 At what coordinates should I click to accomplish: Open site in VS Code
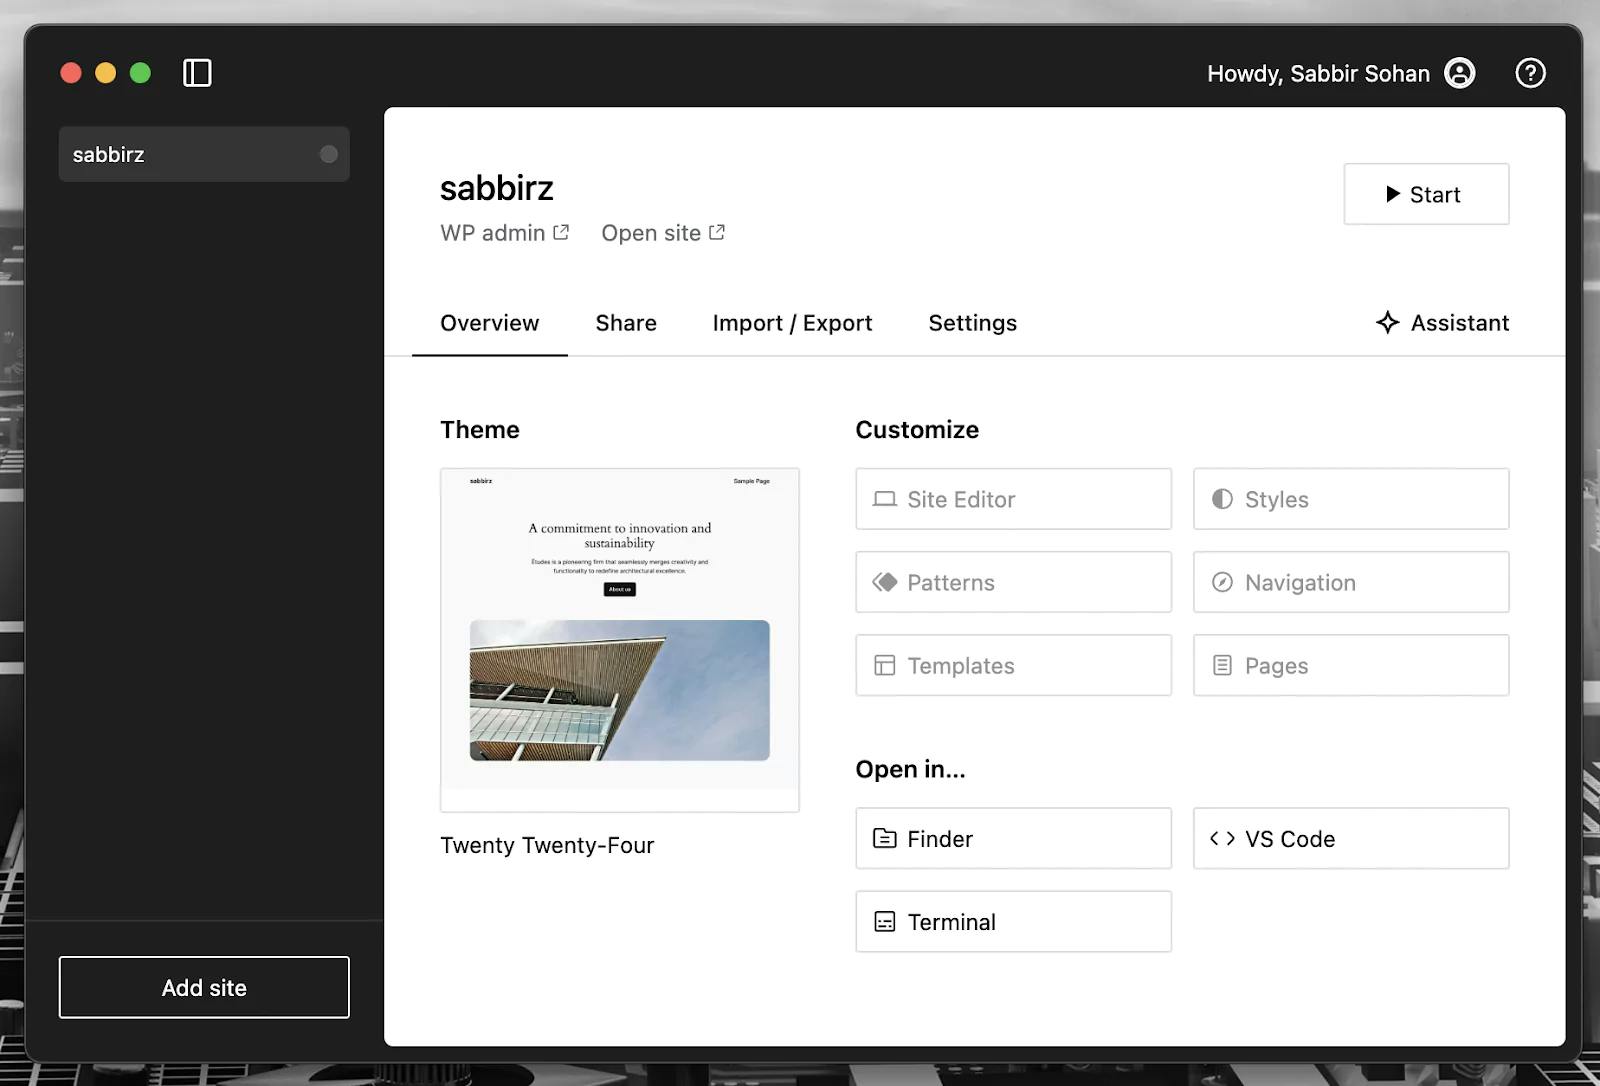[1351, 838]
